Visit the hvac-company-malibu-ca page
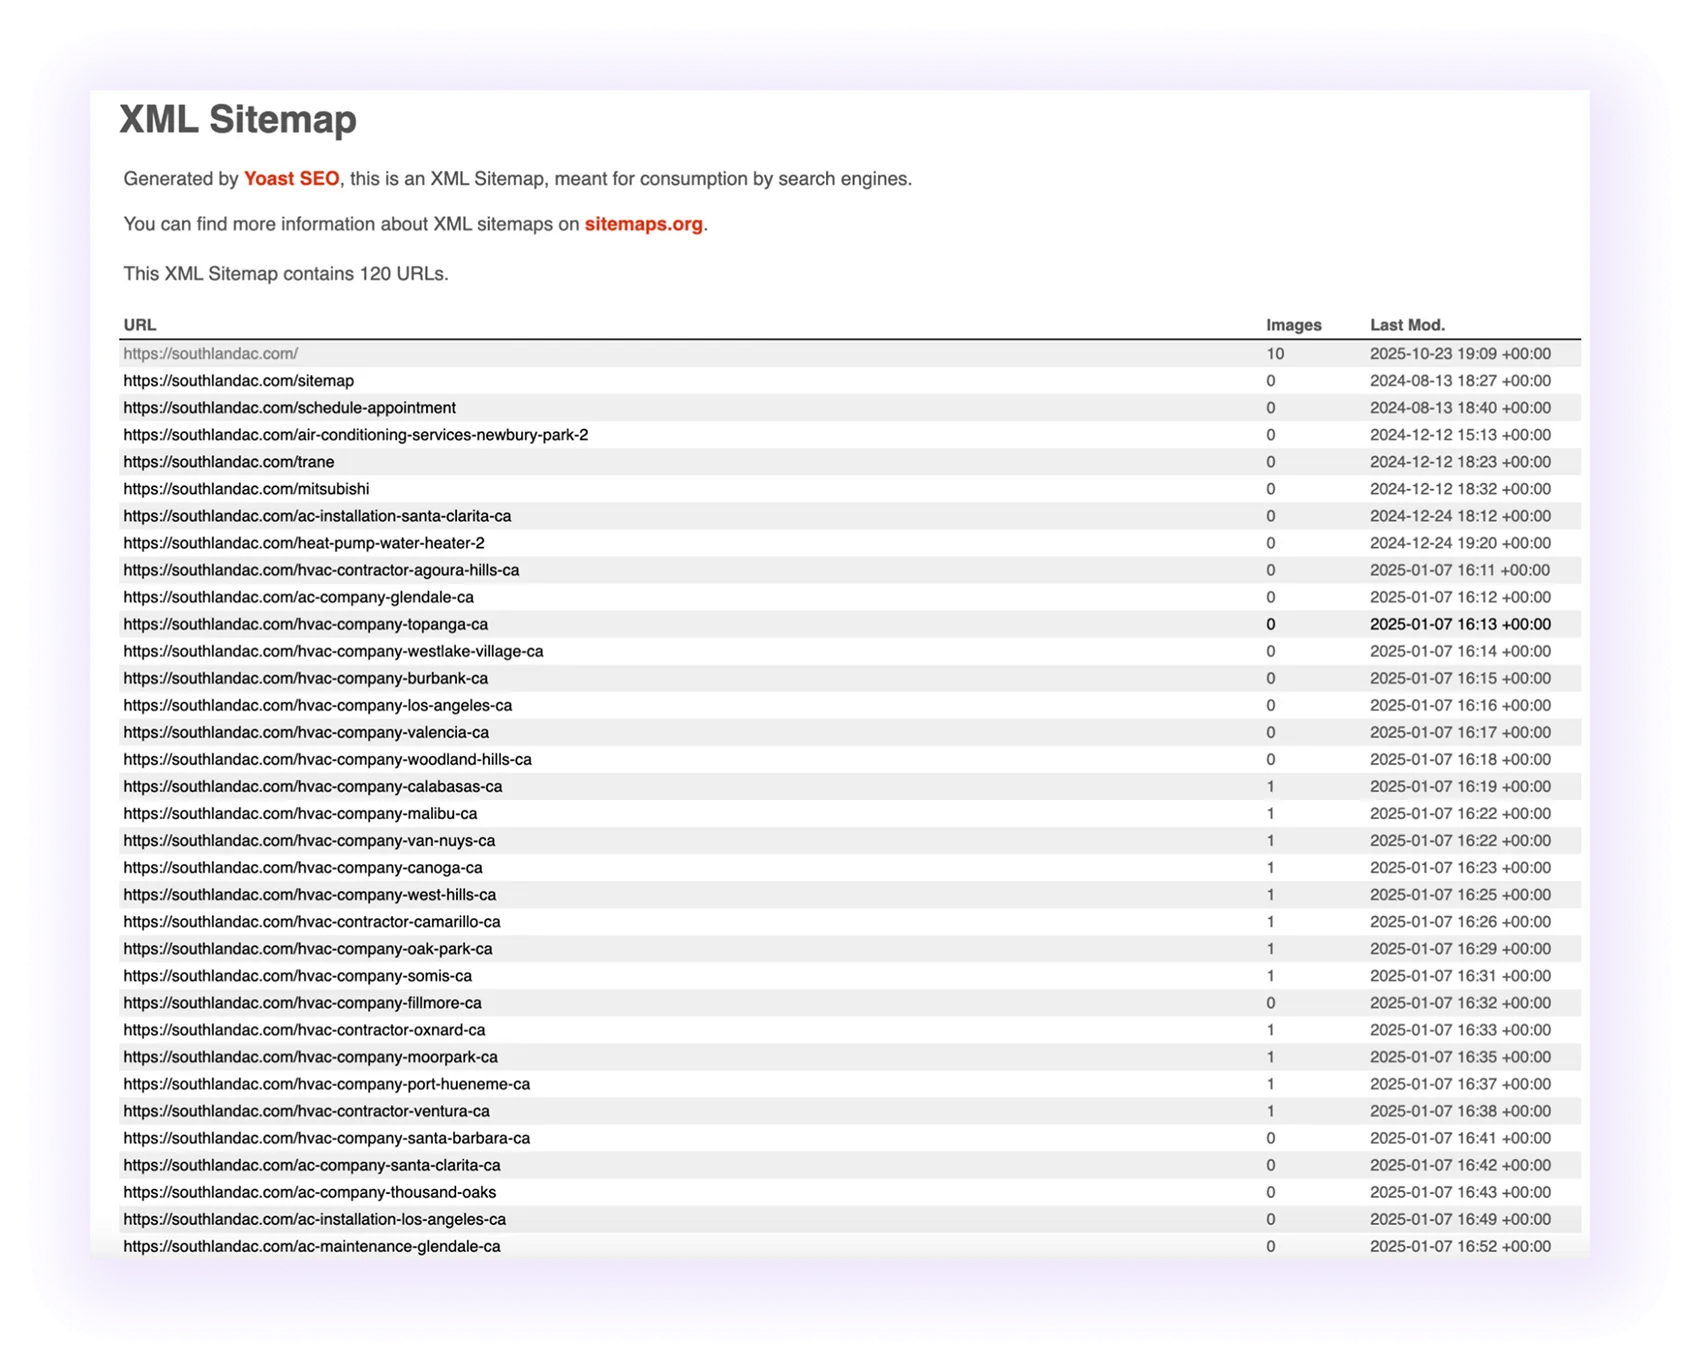 (300, 813)
